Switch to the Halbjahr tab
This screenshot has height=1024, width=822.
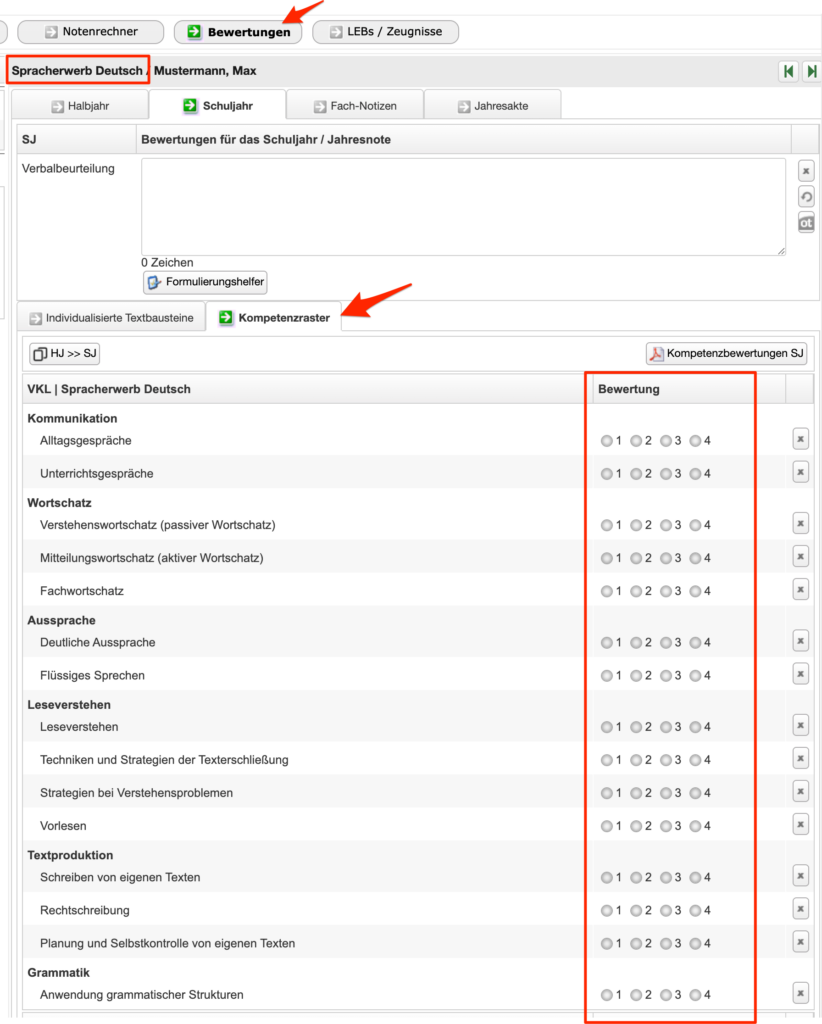click(82, 105)
